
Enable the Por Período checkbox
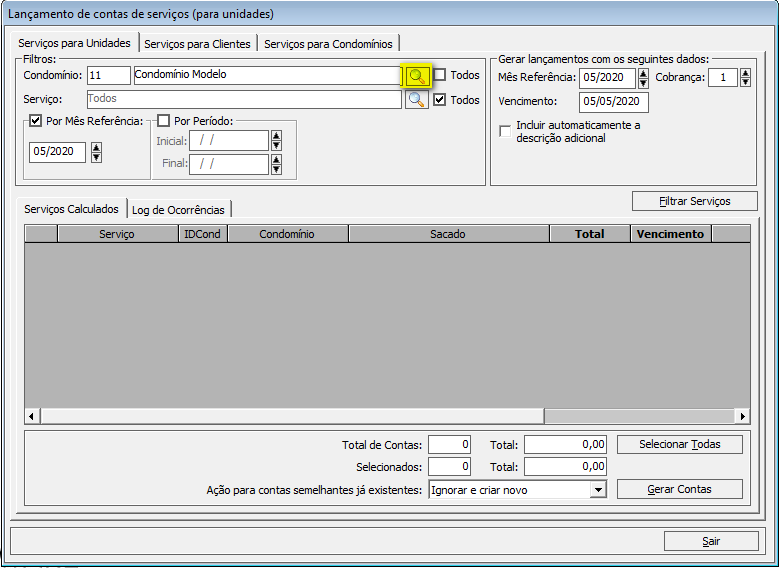[x=163, y=121]
